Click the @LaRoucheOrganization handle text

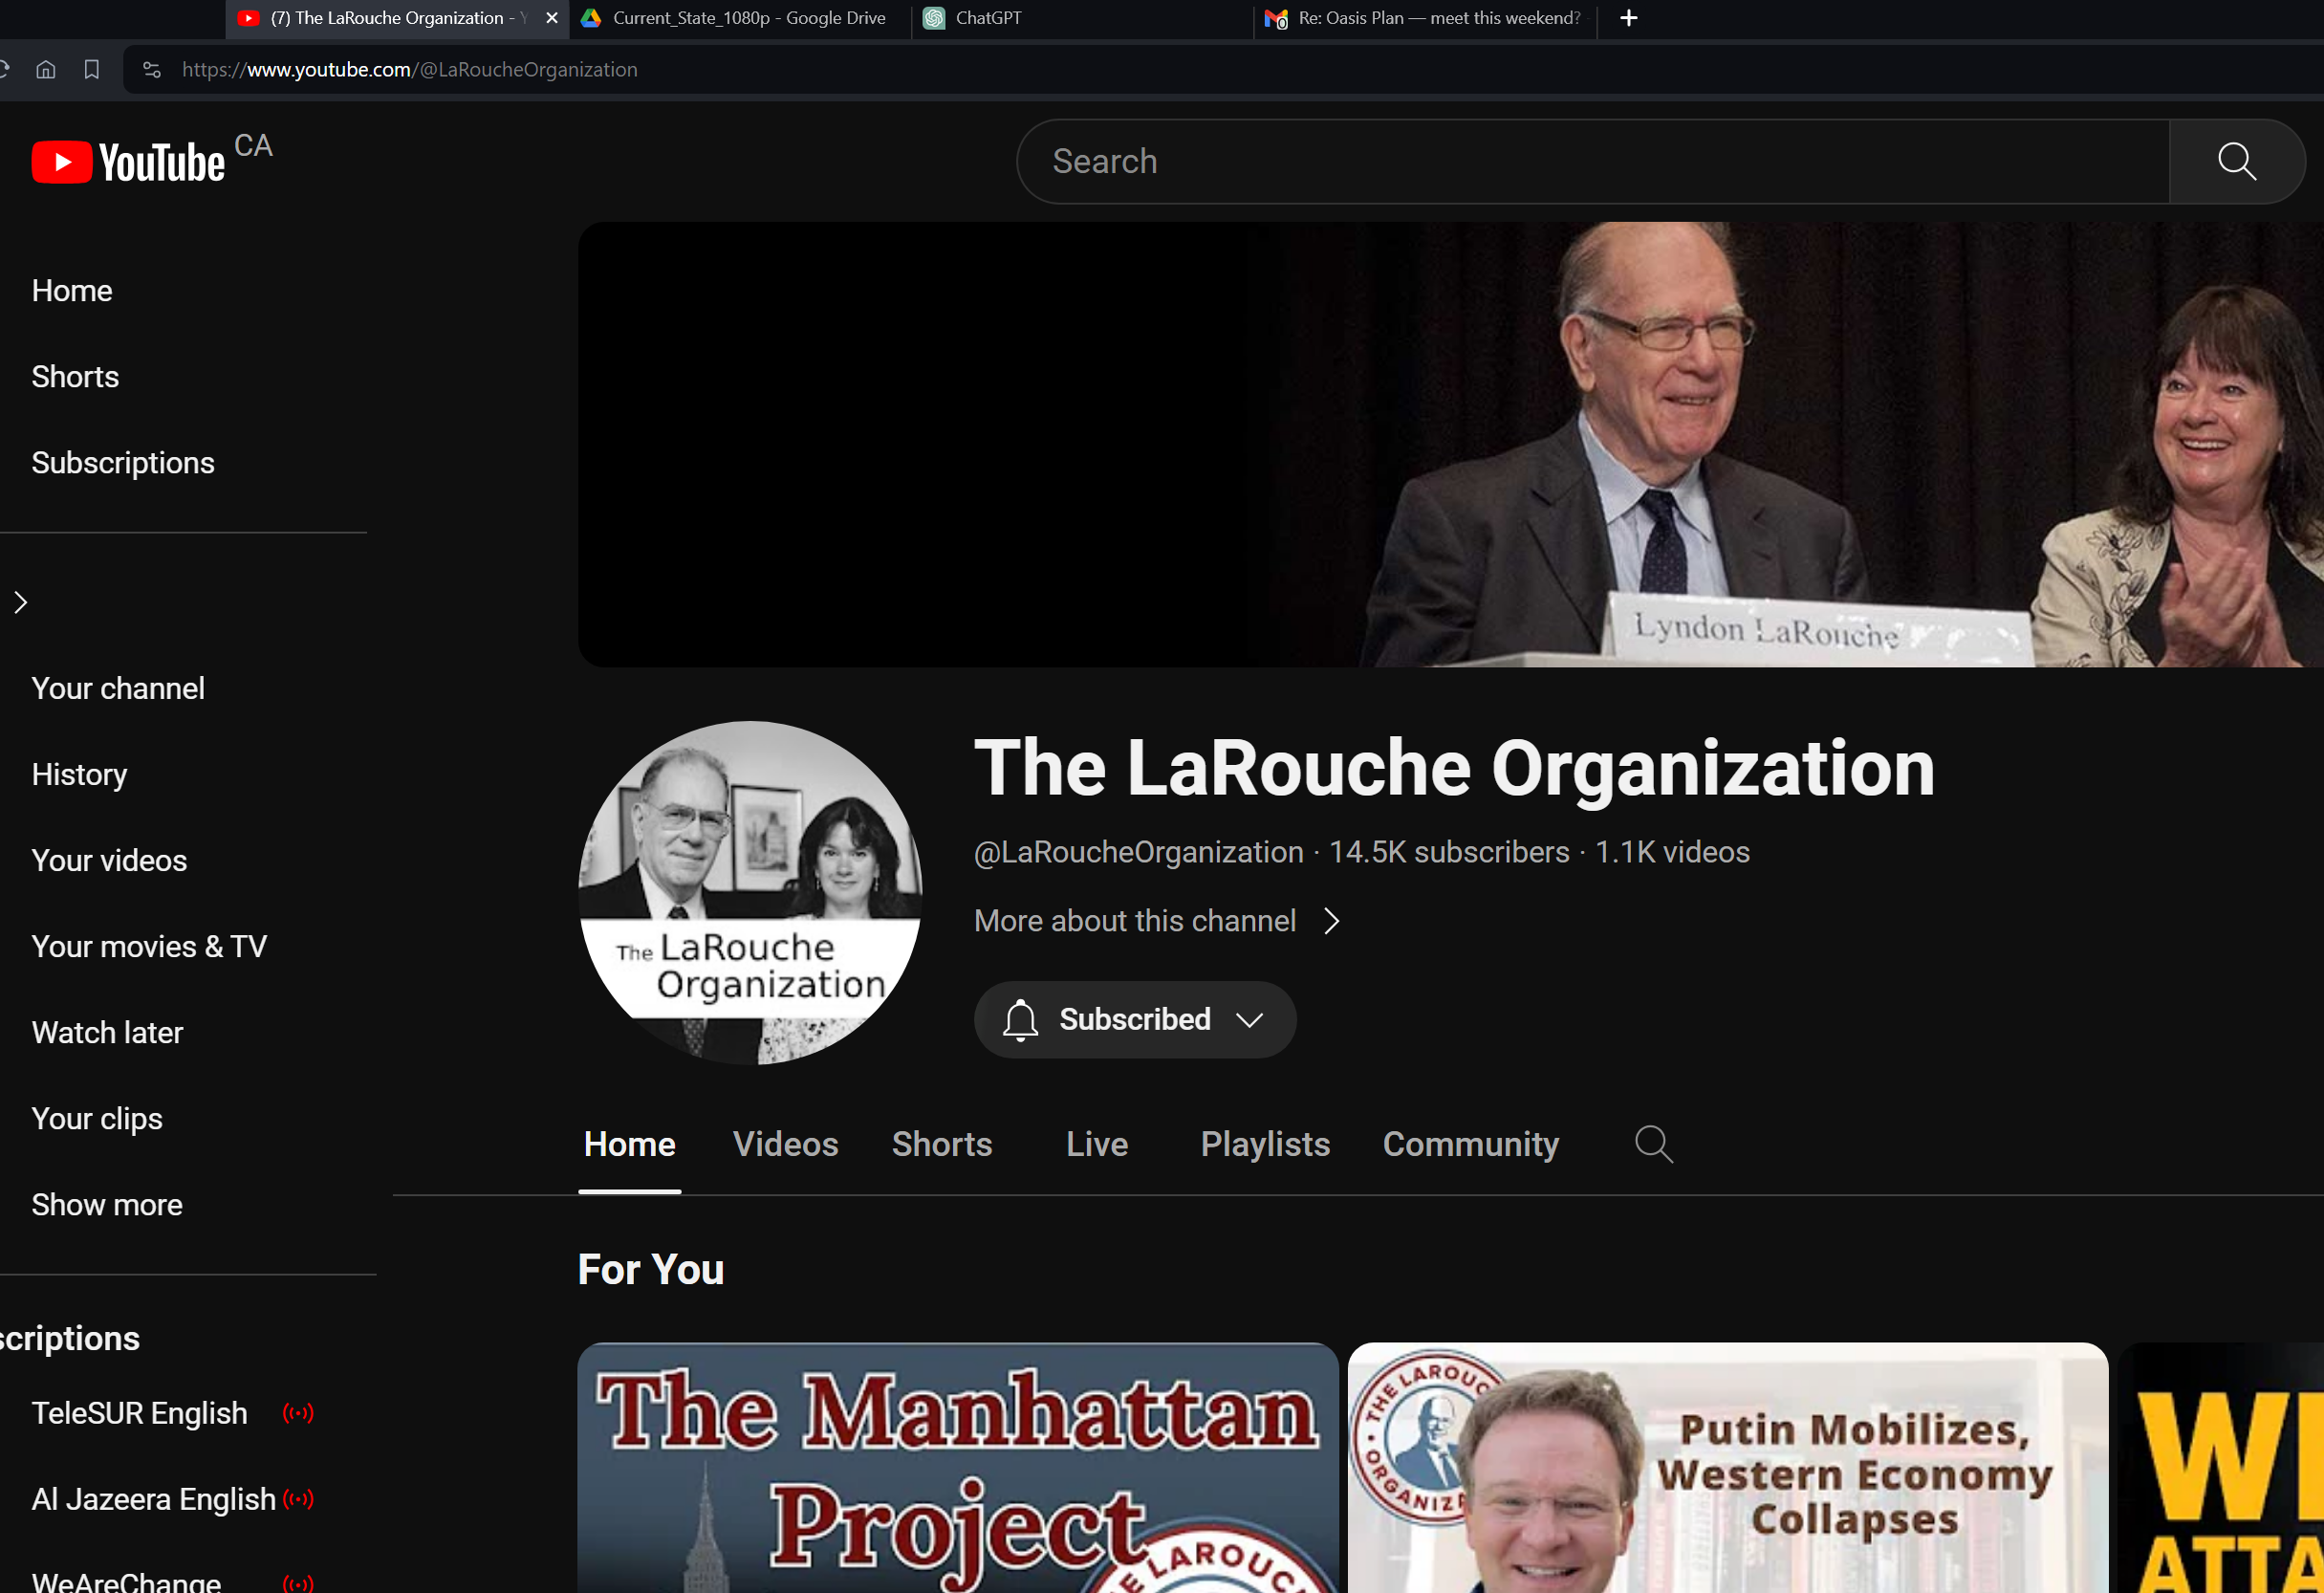click(1139, 852)
